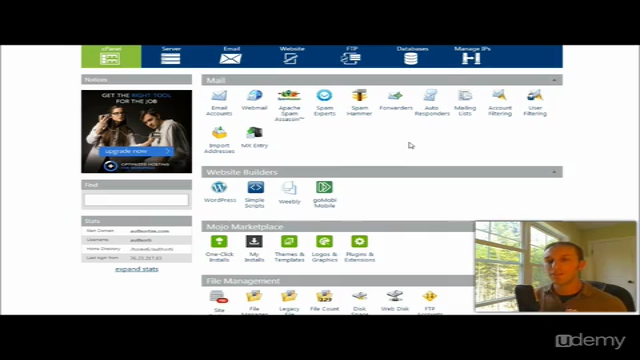
Task: Open Apache SpamAssassin
Action: pyautogui.click(x=289, y=105)
